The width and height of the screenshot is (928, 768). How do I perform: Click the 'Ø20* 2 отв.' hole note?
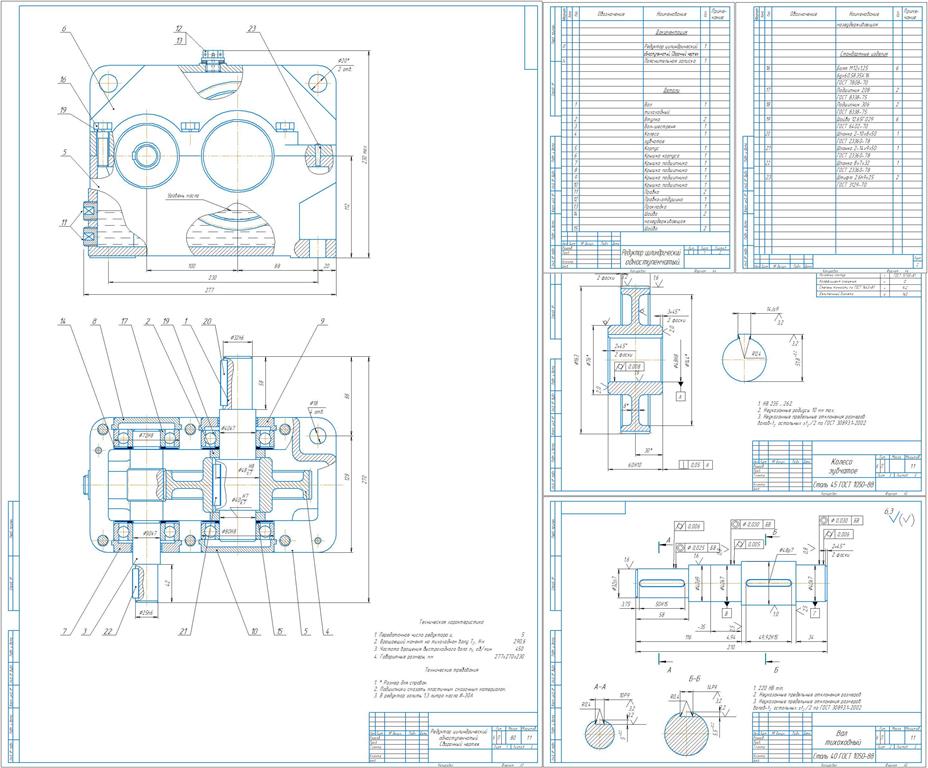tap(344, 64)
